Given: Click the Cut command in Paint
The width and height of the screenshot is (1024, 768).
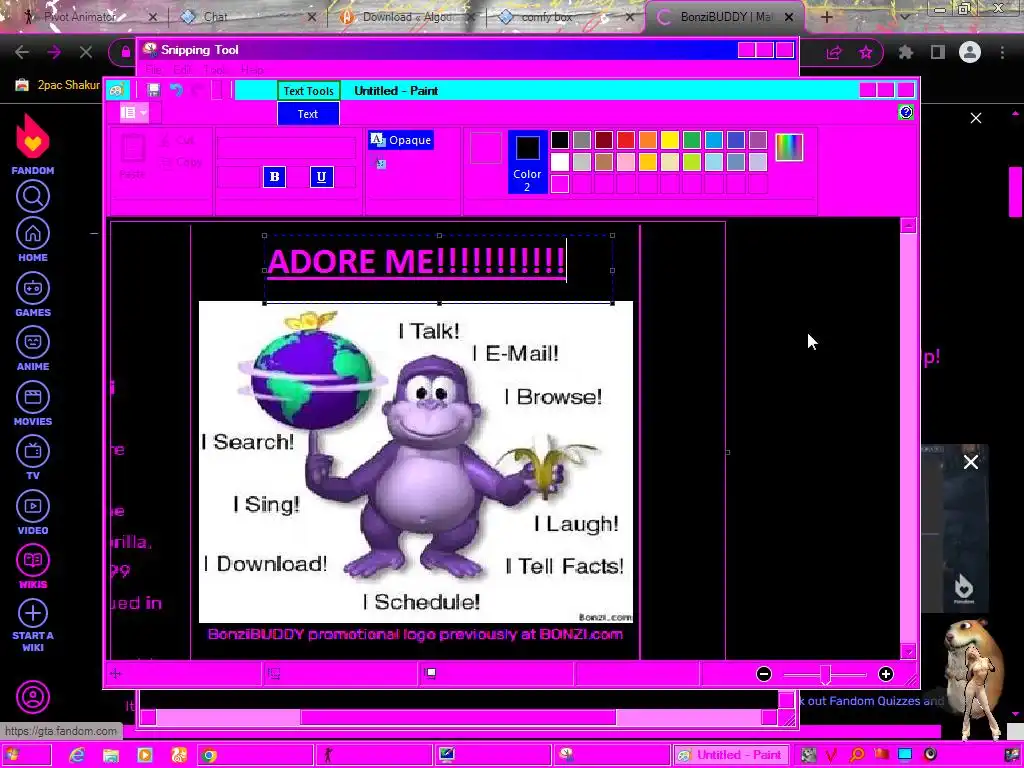Looking at the screenshot, I should tap(178, 140).
